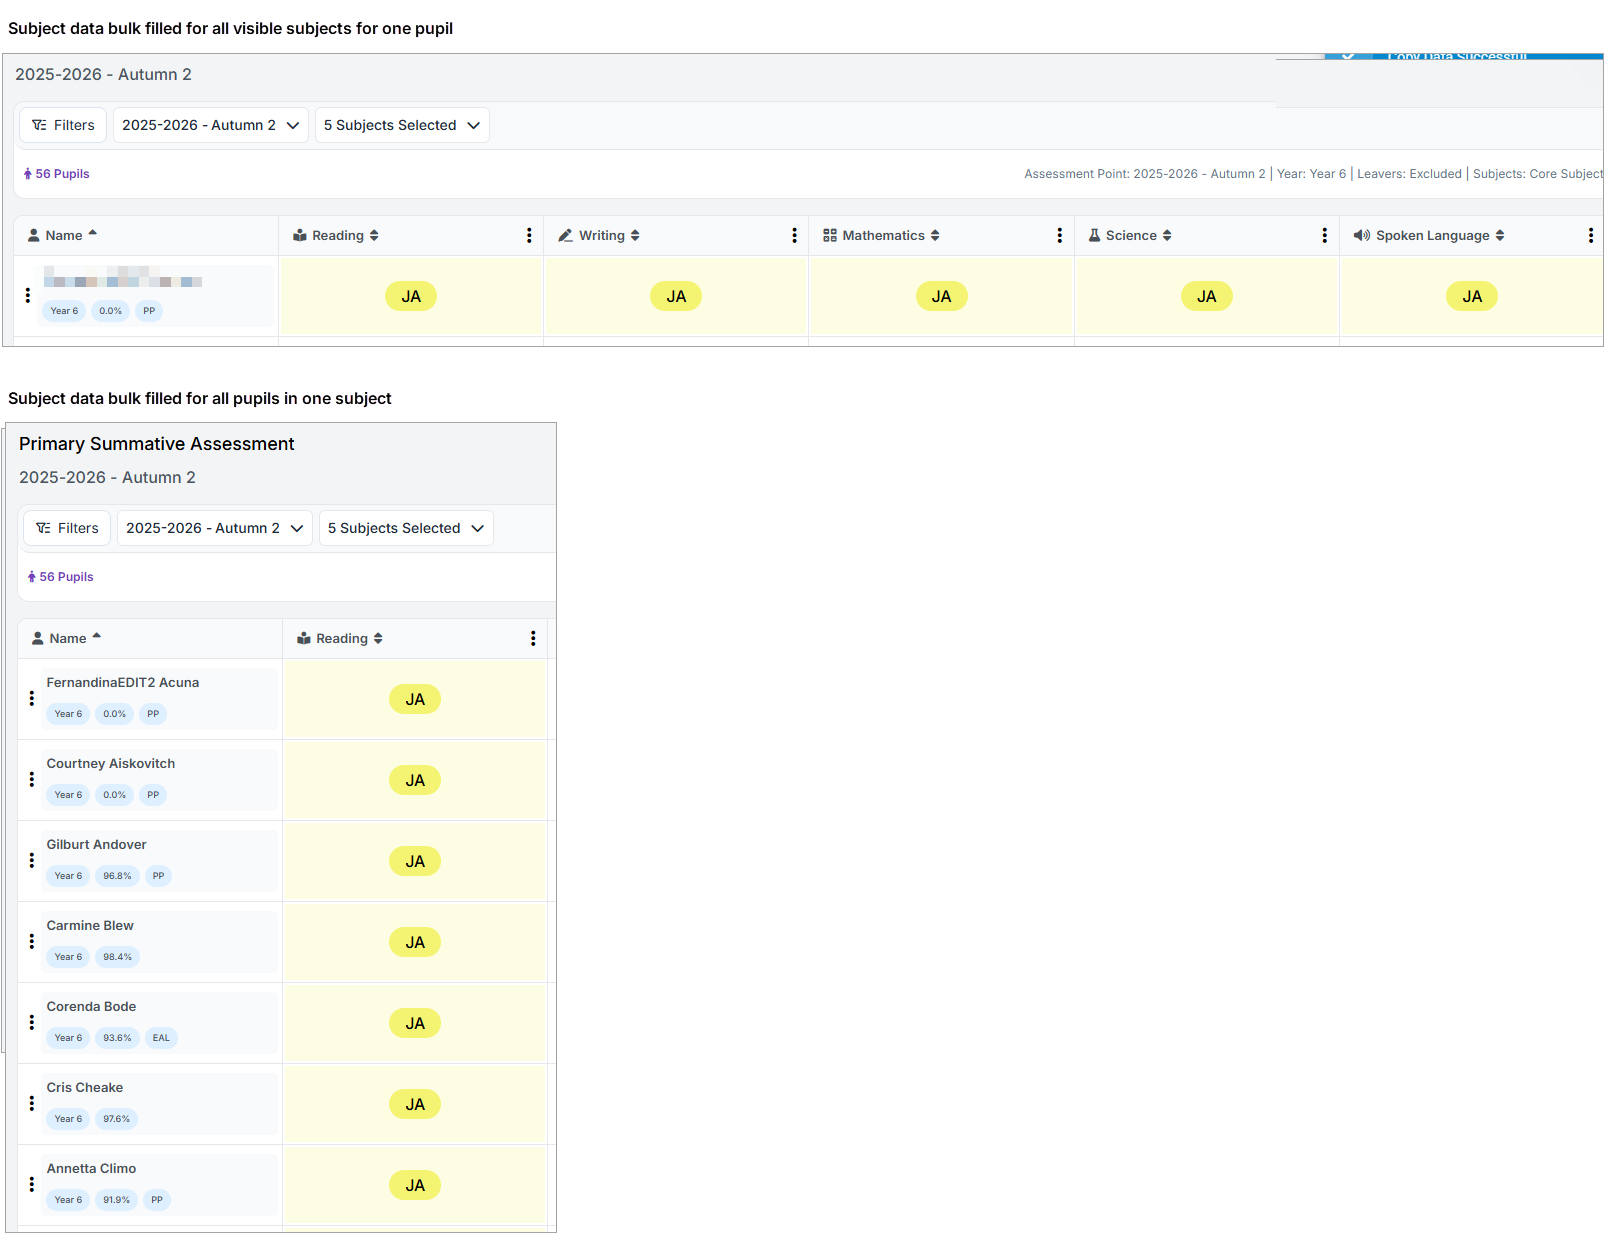Sort the top table by Writing
This screenshot has width=1607, height=1233.
[x=635, y=236]
